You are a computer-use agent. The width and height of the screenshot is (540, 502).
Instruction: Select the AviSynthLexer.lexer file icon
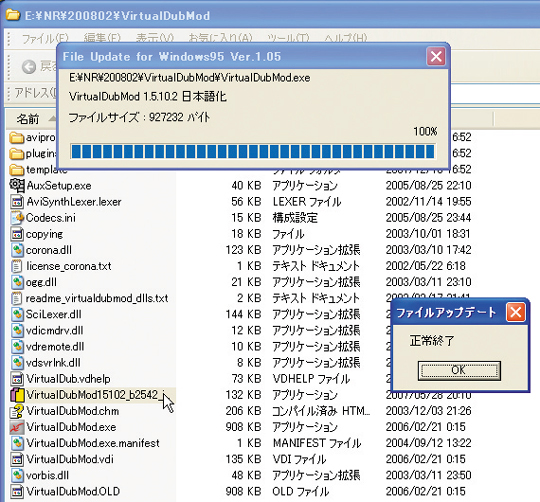click(x=17, y=202)
